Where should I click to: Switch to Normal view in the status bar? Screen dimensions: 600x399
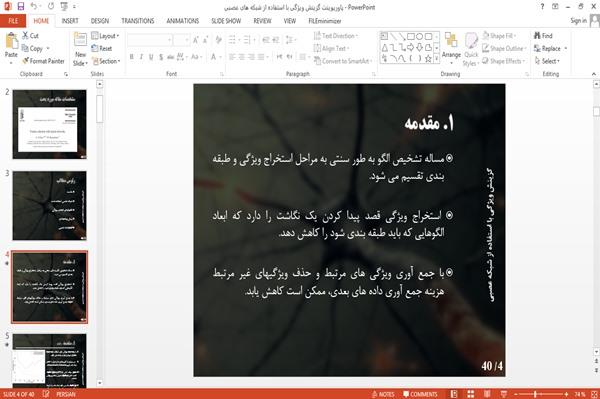(x=454, y=394)
